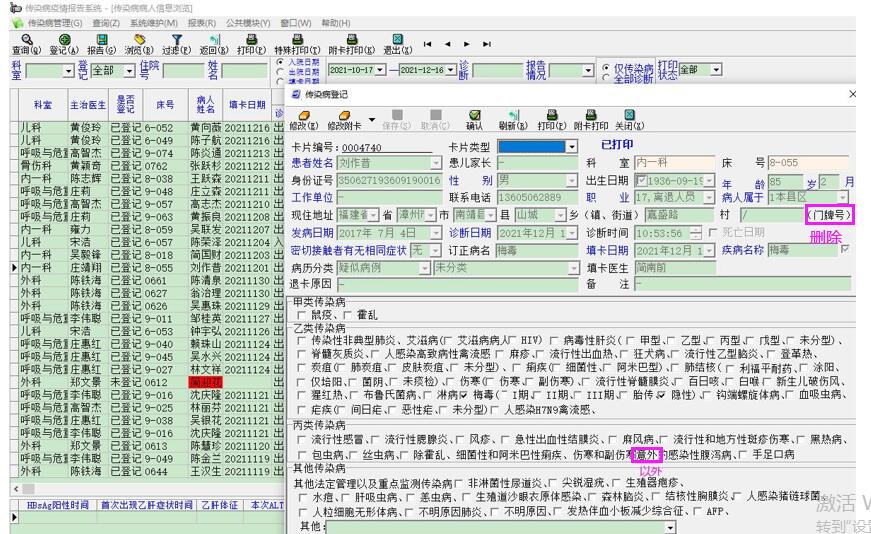Open end date 2021-12-16 dropdown

[452, 70]
